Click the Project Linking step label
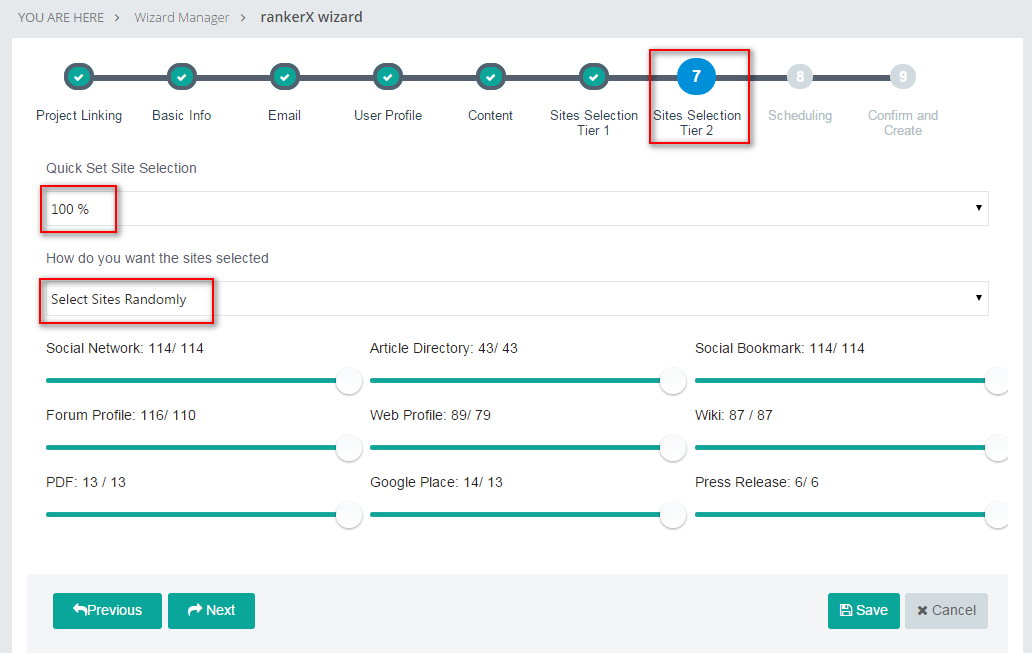 (x=79, y=115)
